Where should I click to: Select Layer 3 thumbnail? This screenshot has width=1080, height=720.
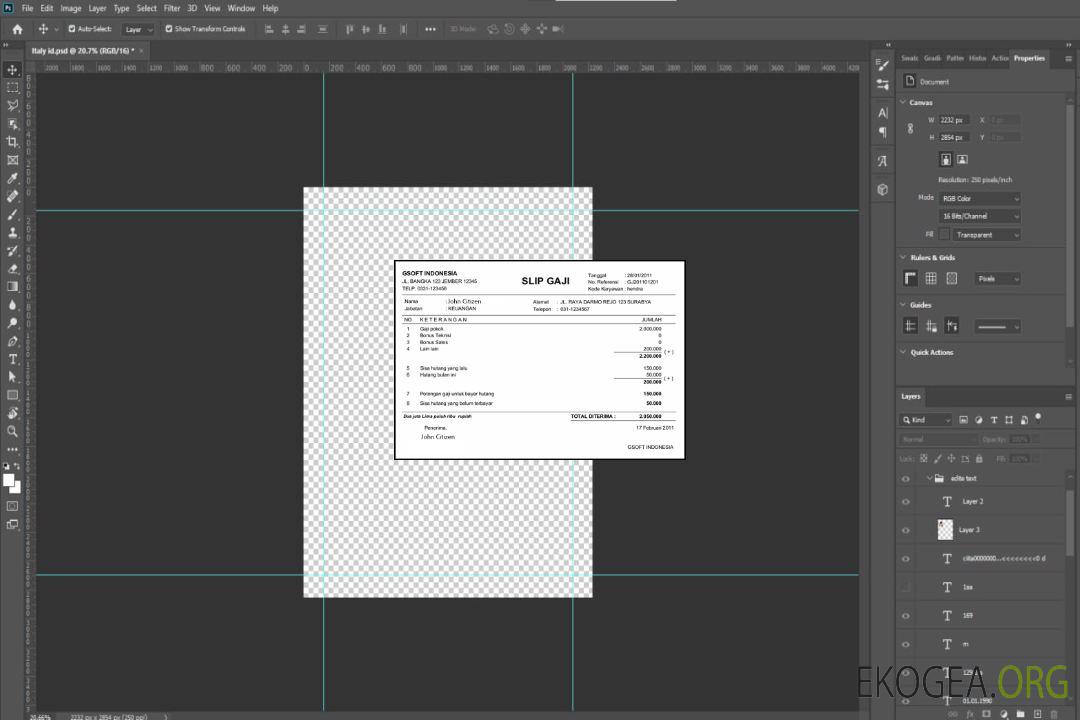point(946,530)
